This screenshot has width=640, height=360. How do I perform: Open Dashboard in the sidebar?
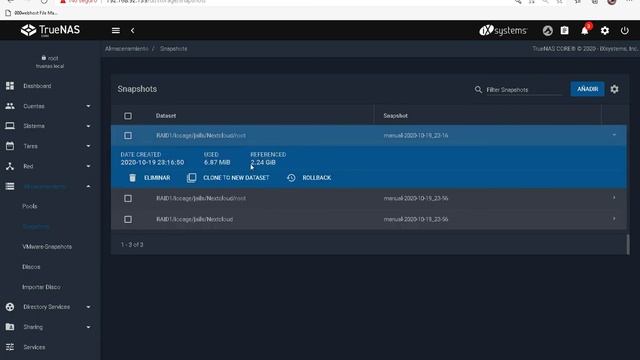pos(37,86)
